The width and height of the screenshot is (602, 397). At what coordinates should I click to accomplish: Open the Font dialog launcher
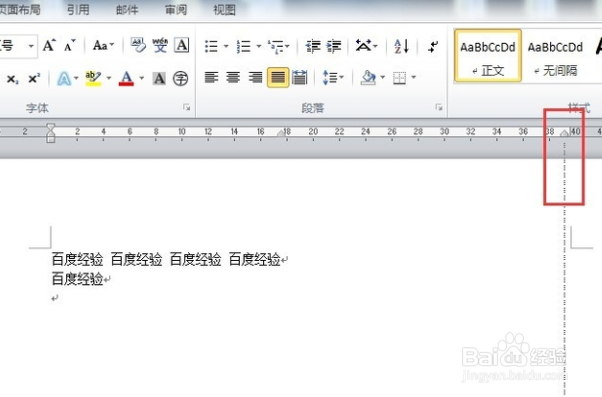187,107
